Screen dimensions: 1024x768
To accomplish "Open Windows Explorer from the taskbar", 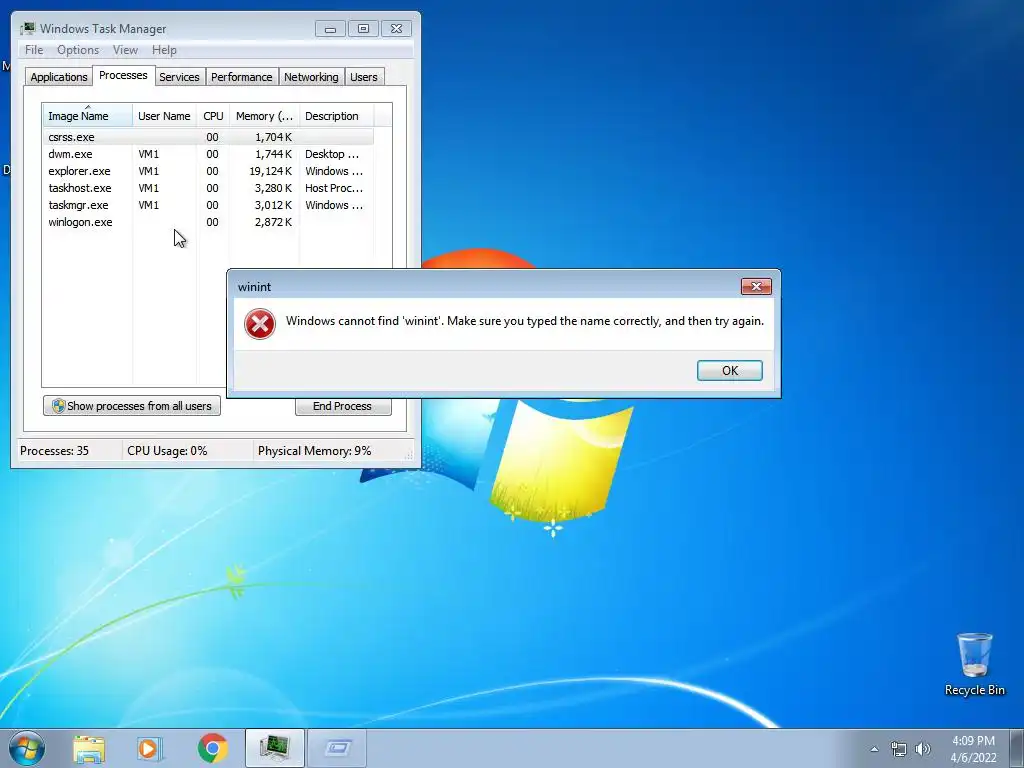I will pos(89,748).
